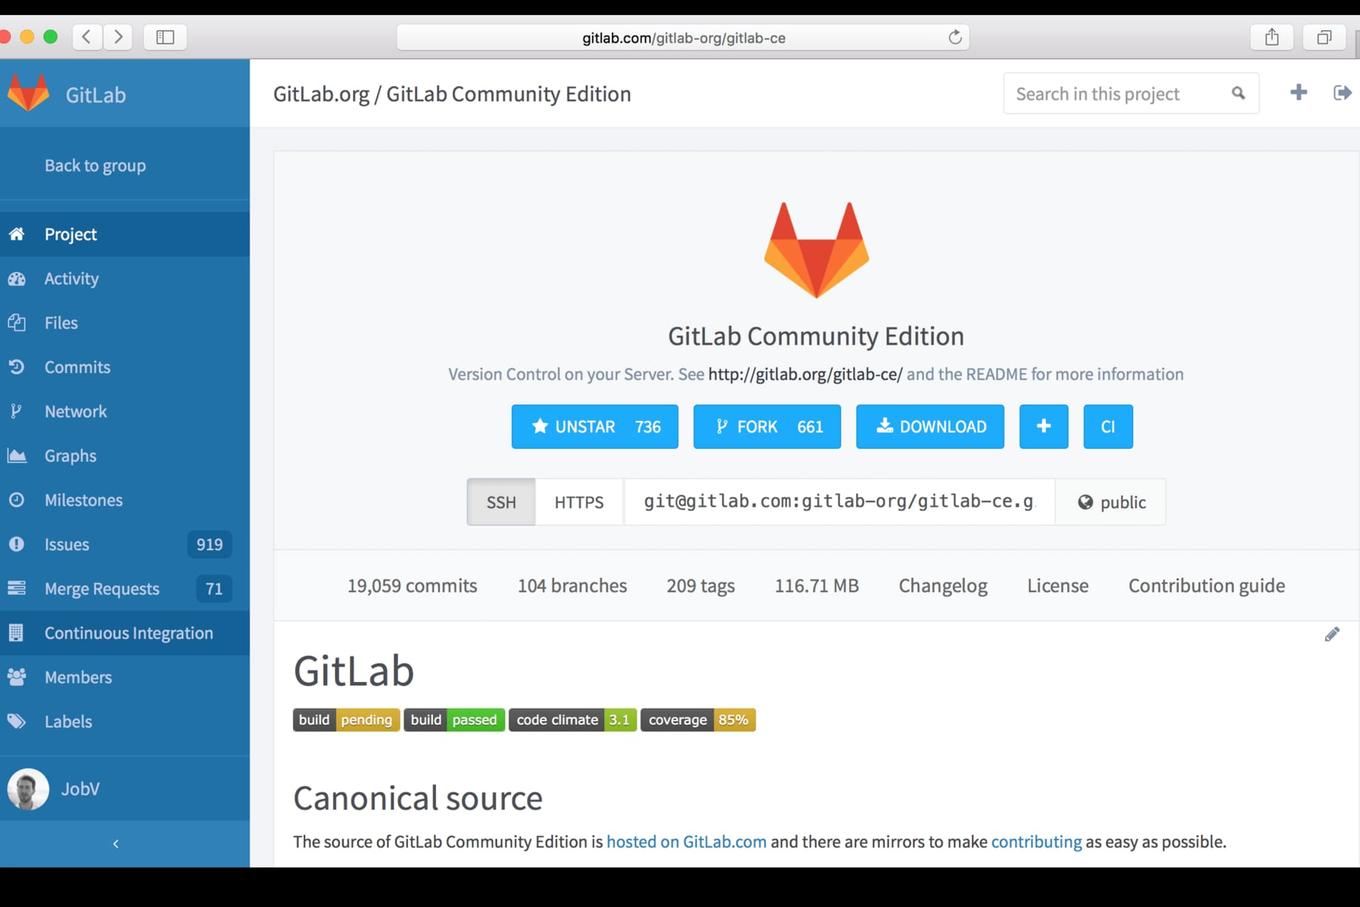
Task: Click the contributing link
Action: point(1036,842)
